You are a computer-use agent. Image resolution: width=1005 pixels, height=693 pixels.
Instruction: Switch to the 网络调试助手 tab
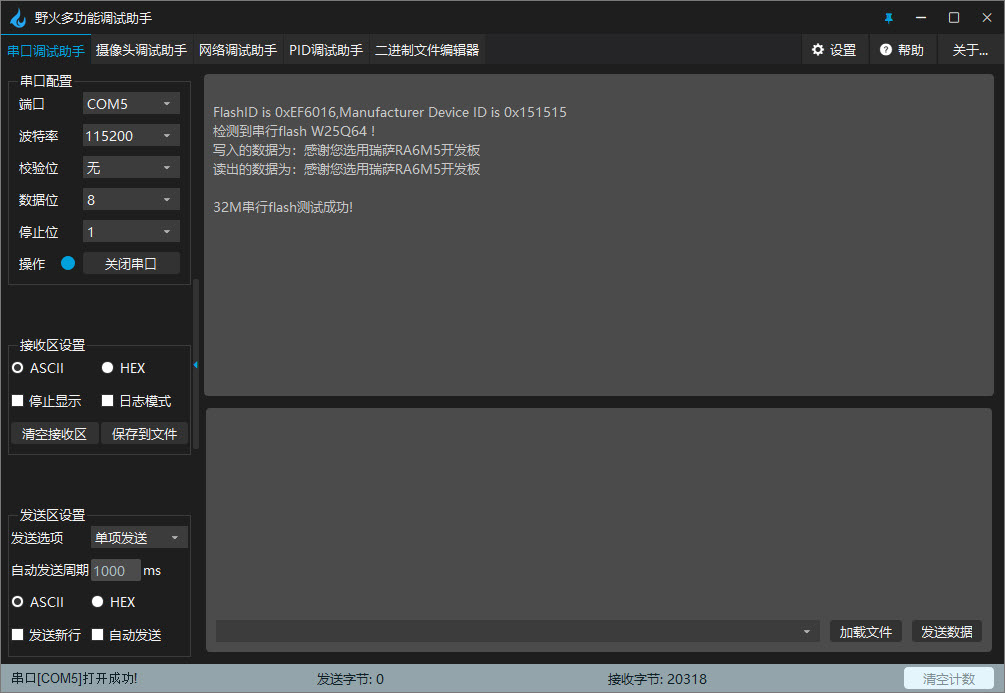[x=238, y=50]
